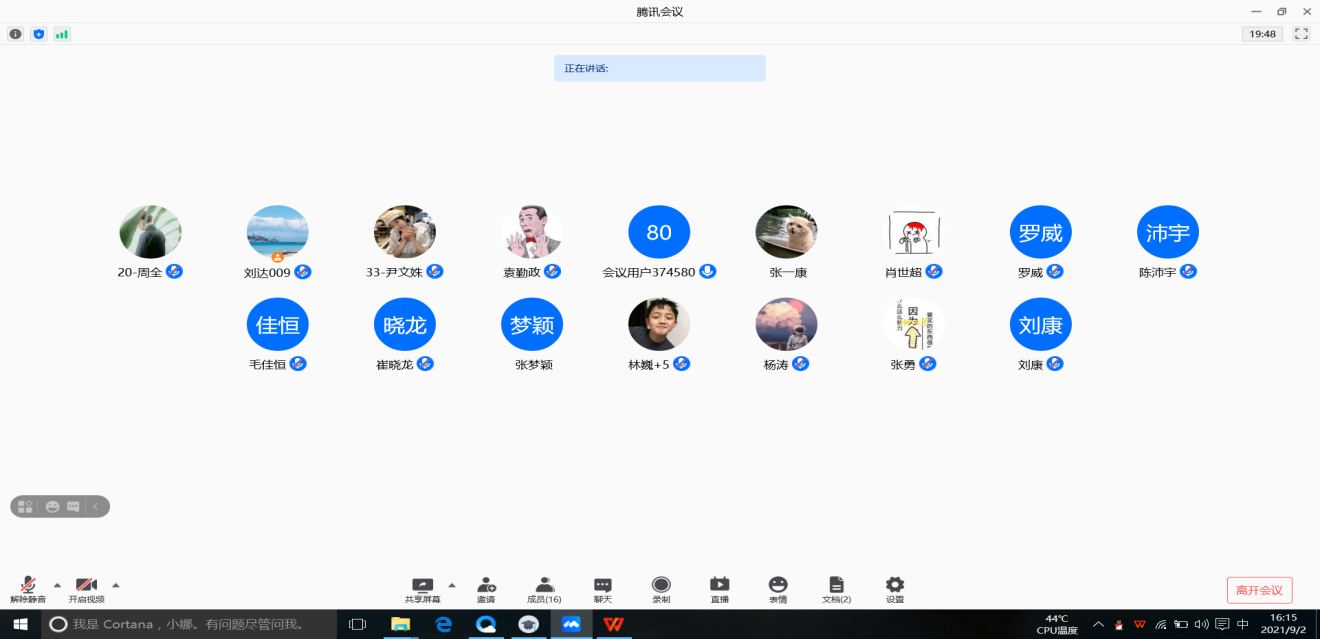Viewport: 1320px width, 639px height.
Task: Expand the arrow next to 共享屏幕
Action: point(452,585)
